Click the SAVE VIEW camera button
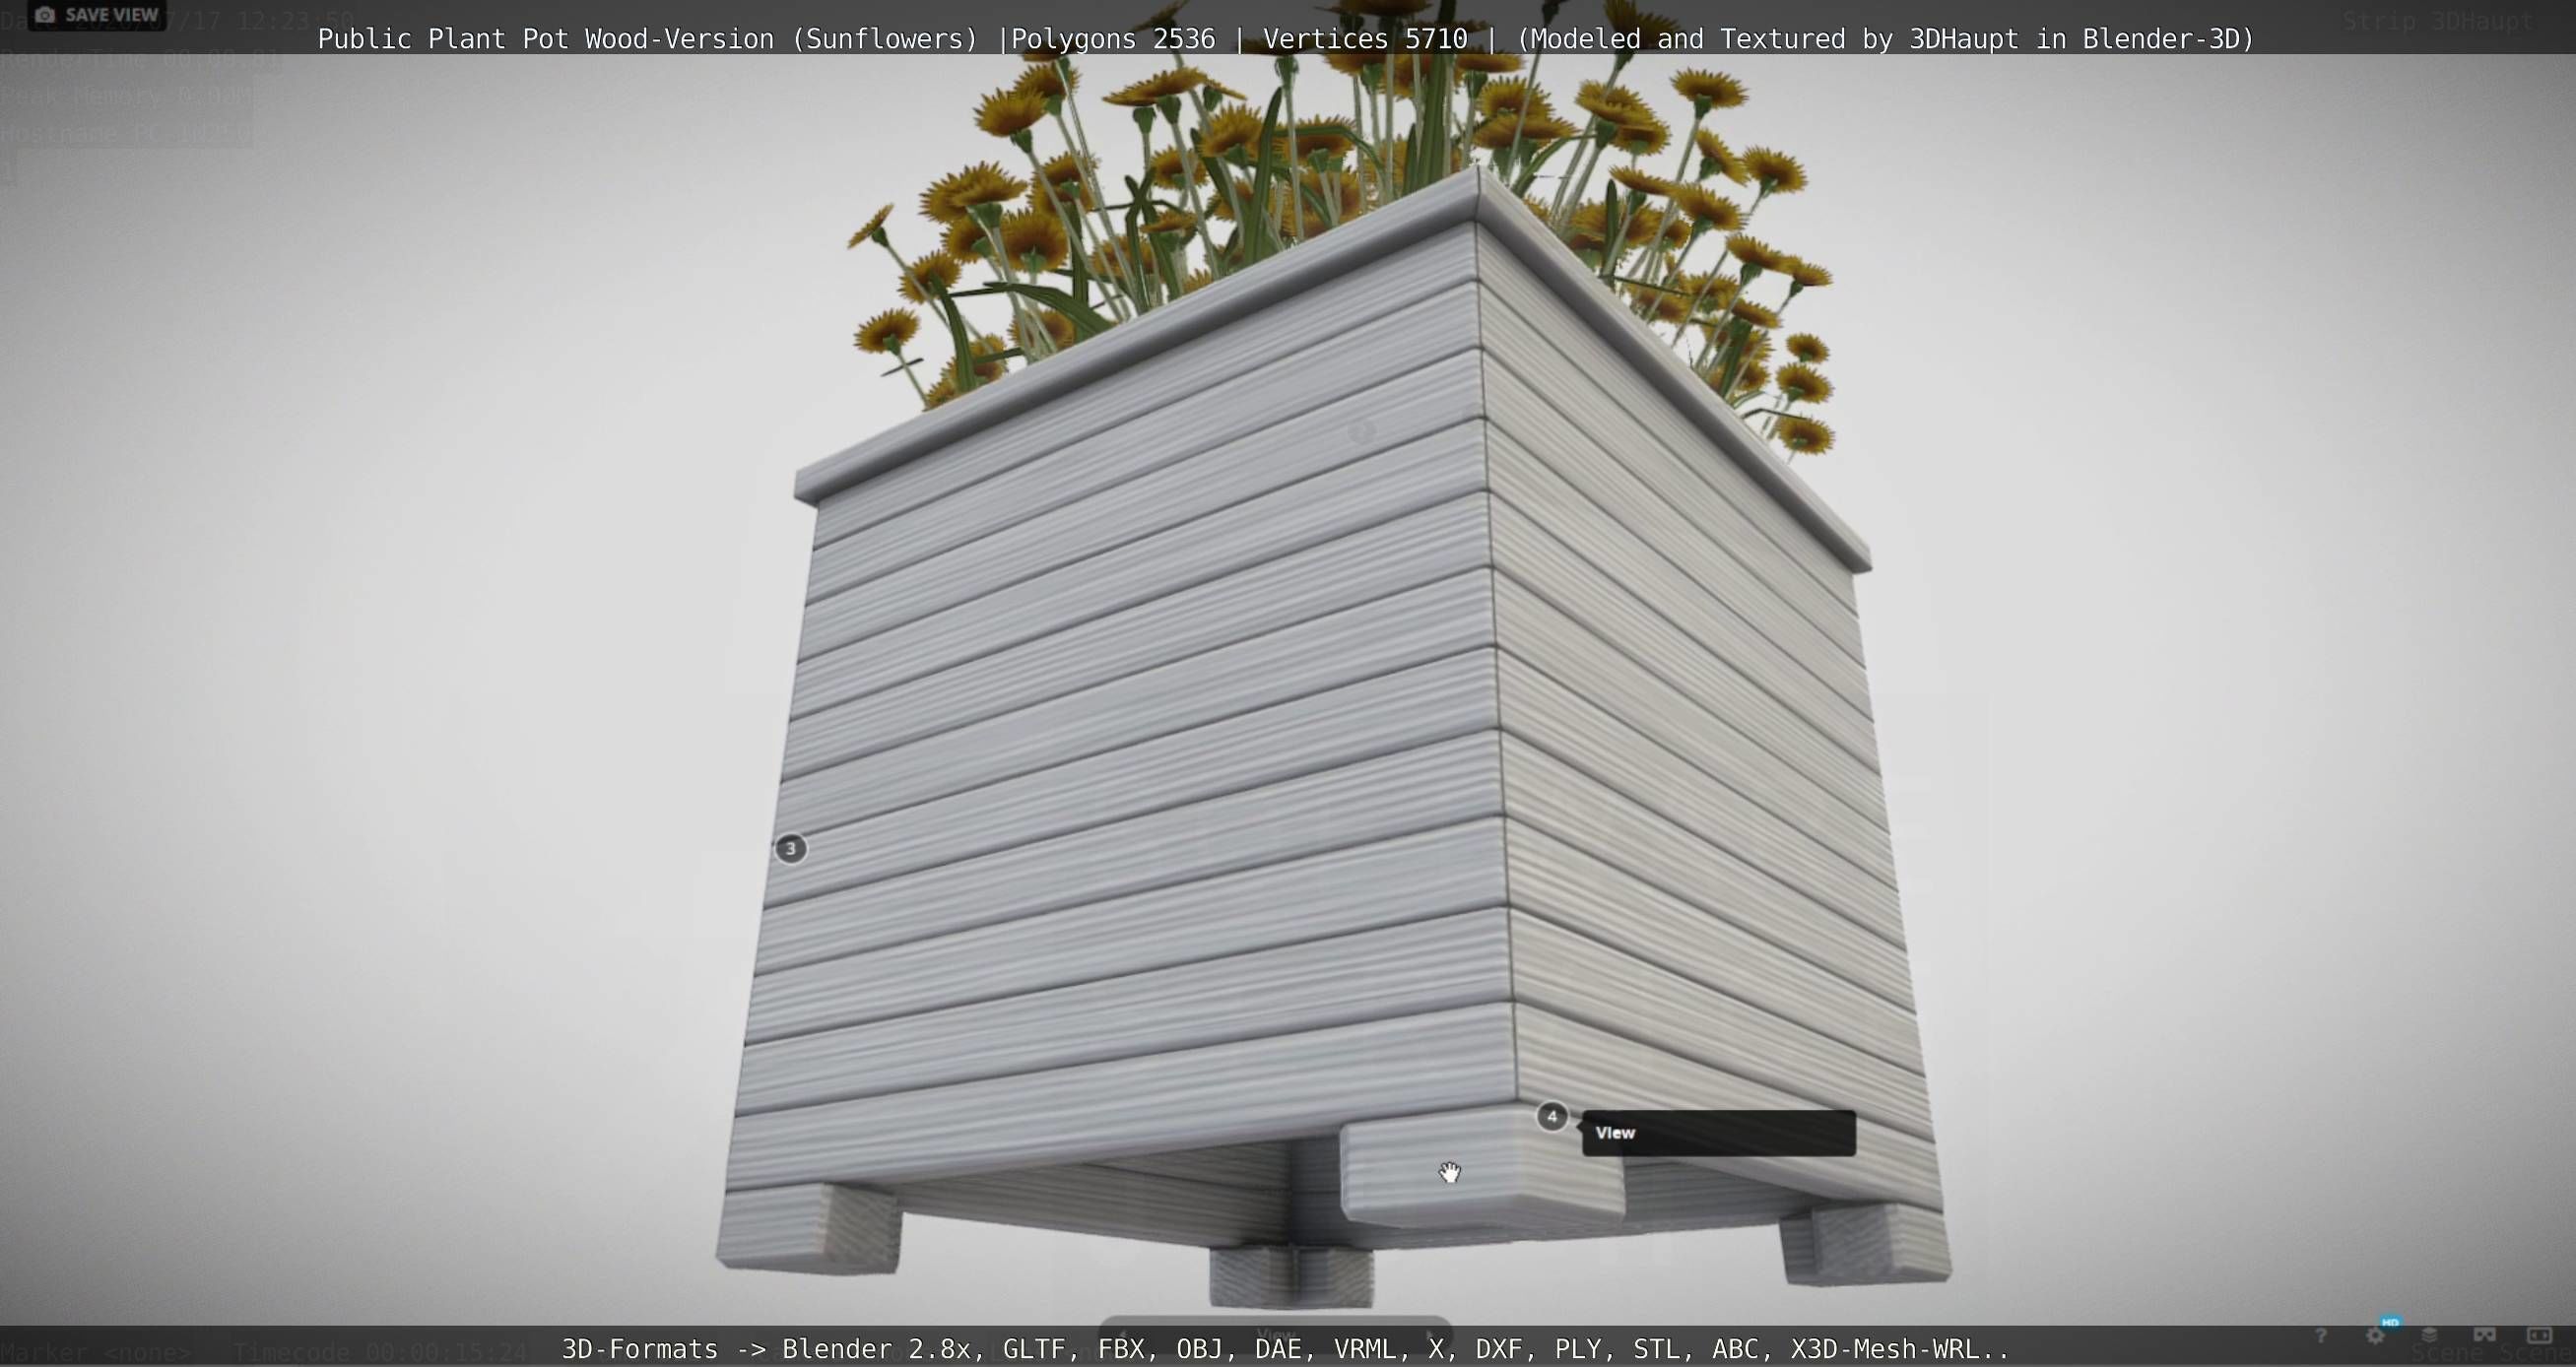 [97, 15]
